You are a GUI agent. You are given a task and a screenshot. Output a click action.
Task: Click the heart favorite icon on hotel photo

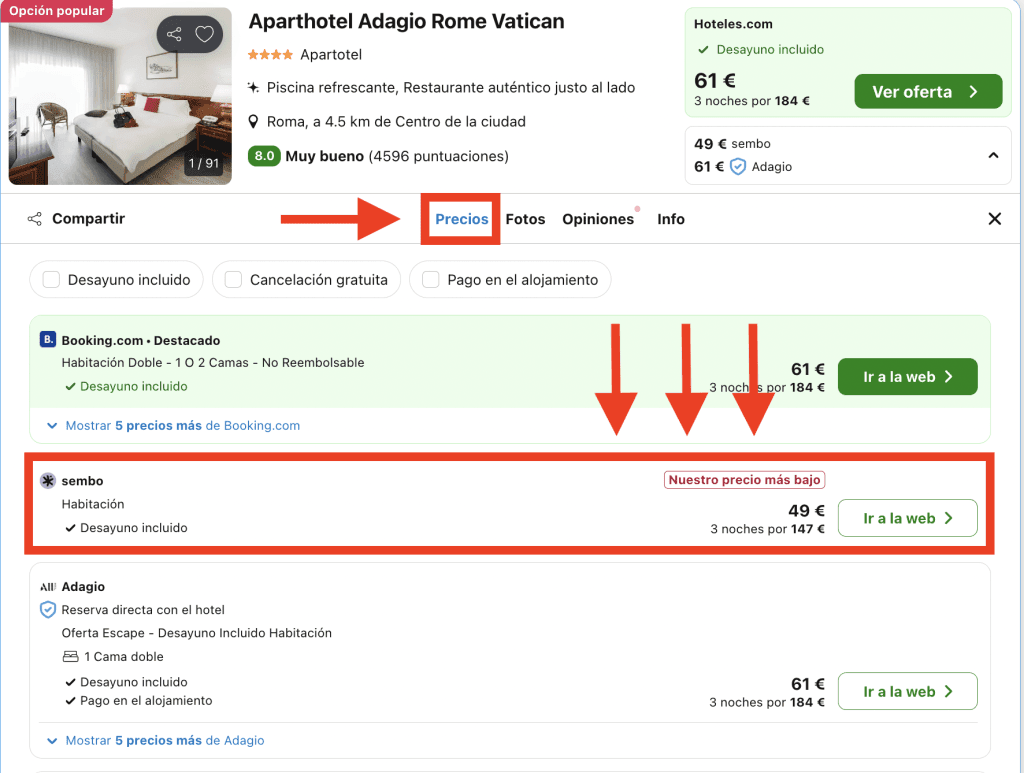(204, 35)
